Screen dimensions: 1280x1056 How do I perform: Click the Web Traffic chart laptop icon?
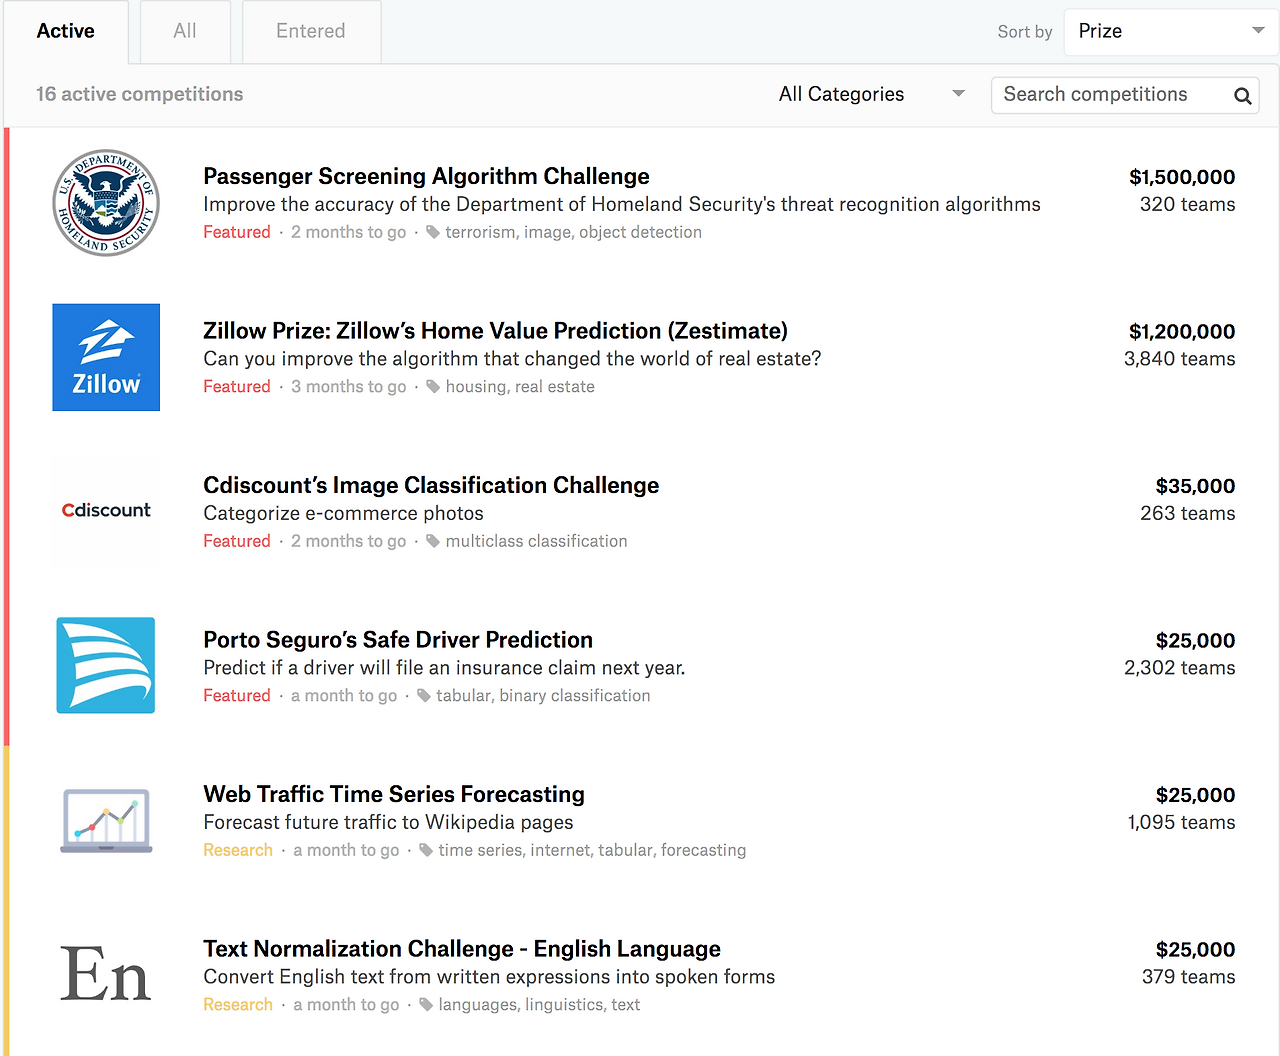pos(106,820)
